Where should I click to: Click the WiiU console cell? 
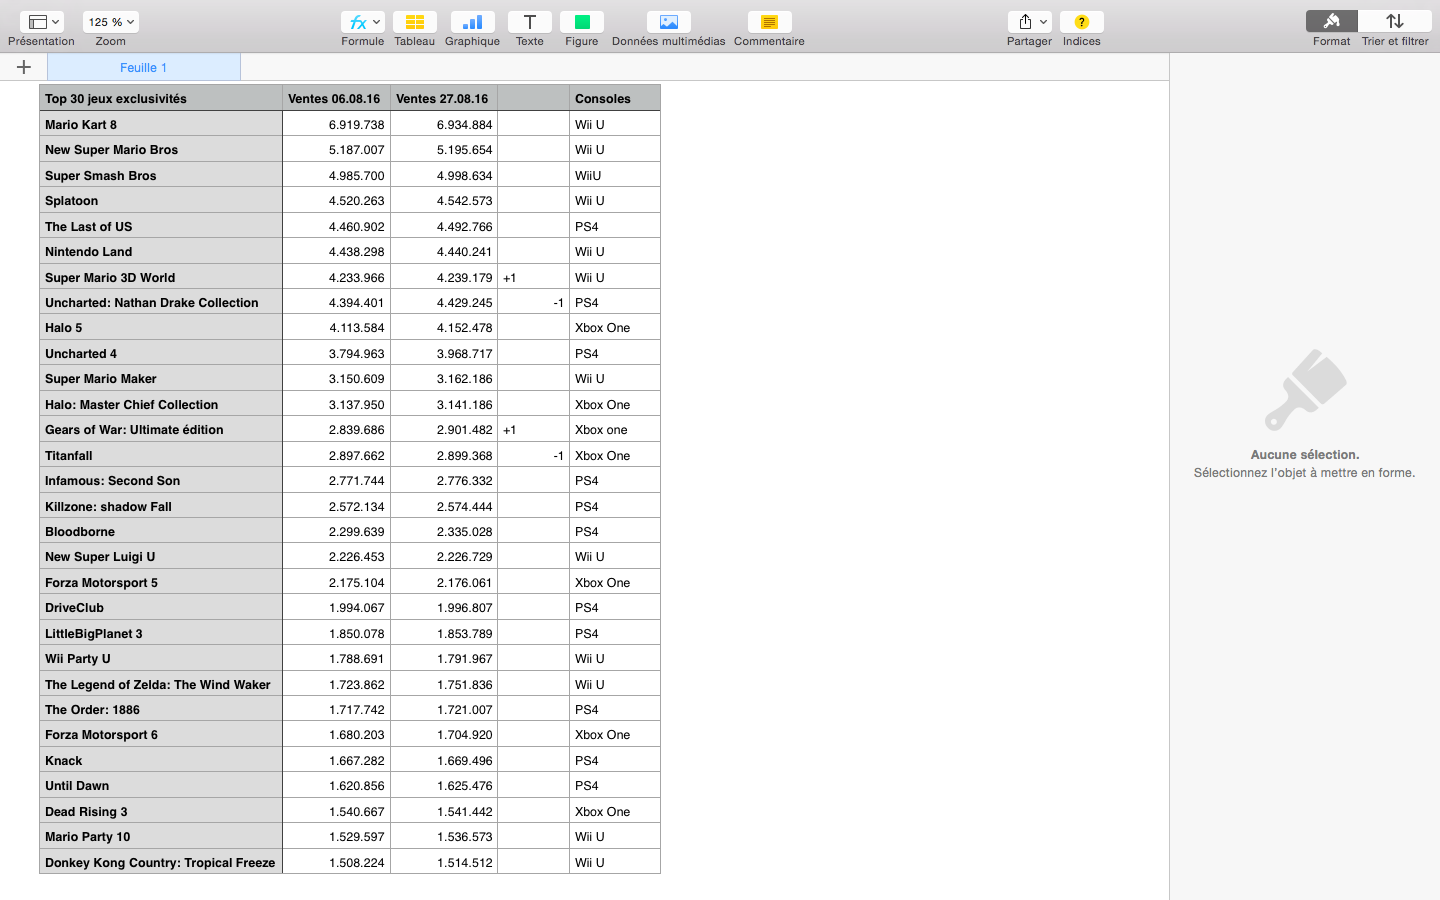(x=615, y=175)
